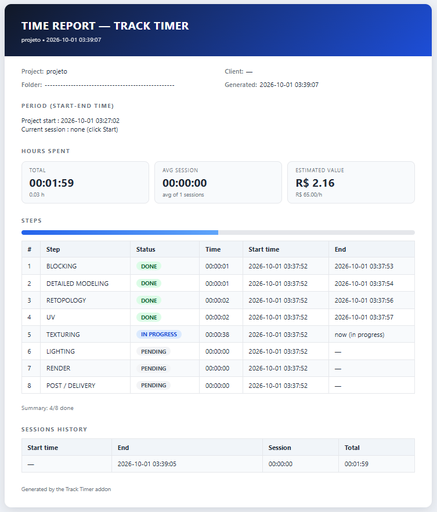
Task: Click the End header in steps table
Action: pos(340,249)
